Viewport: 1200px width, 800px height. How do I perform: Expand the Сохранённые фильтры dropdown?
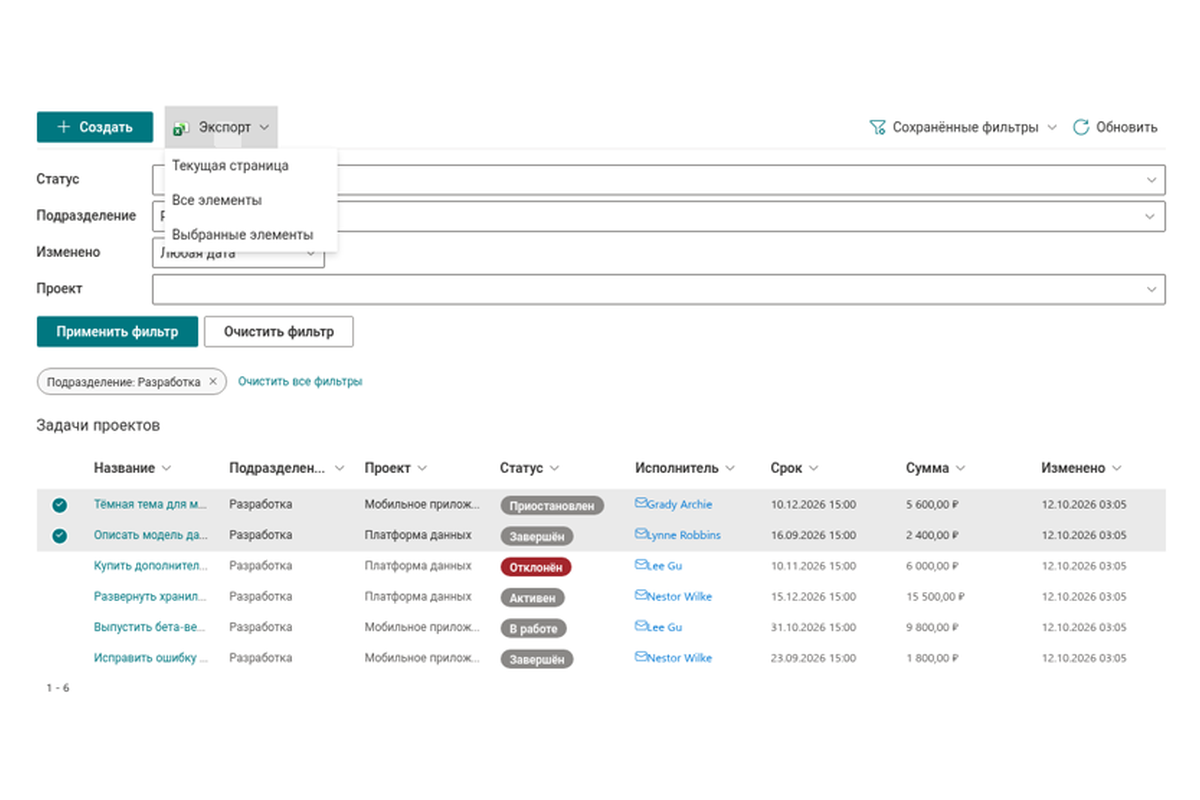(1051, 128)
